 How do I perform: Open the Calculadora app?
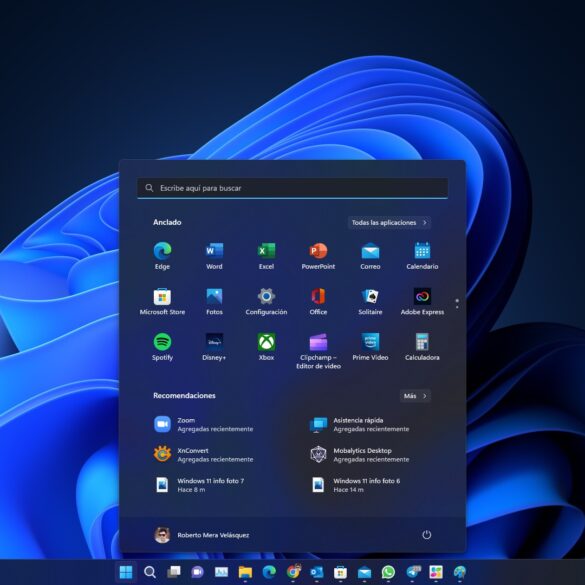422,347
